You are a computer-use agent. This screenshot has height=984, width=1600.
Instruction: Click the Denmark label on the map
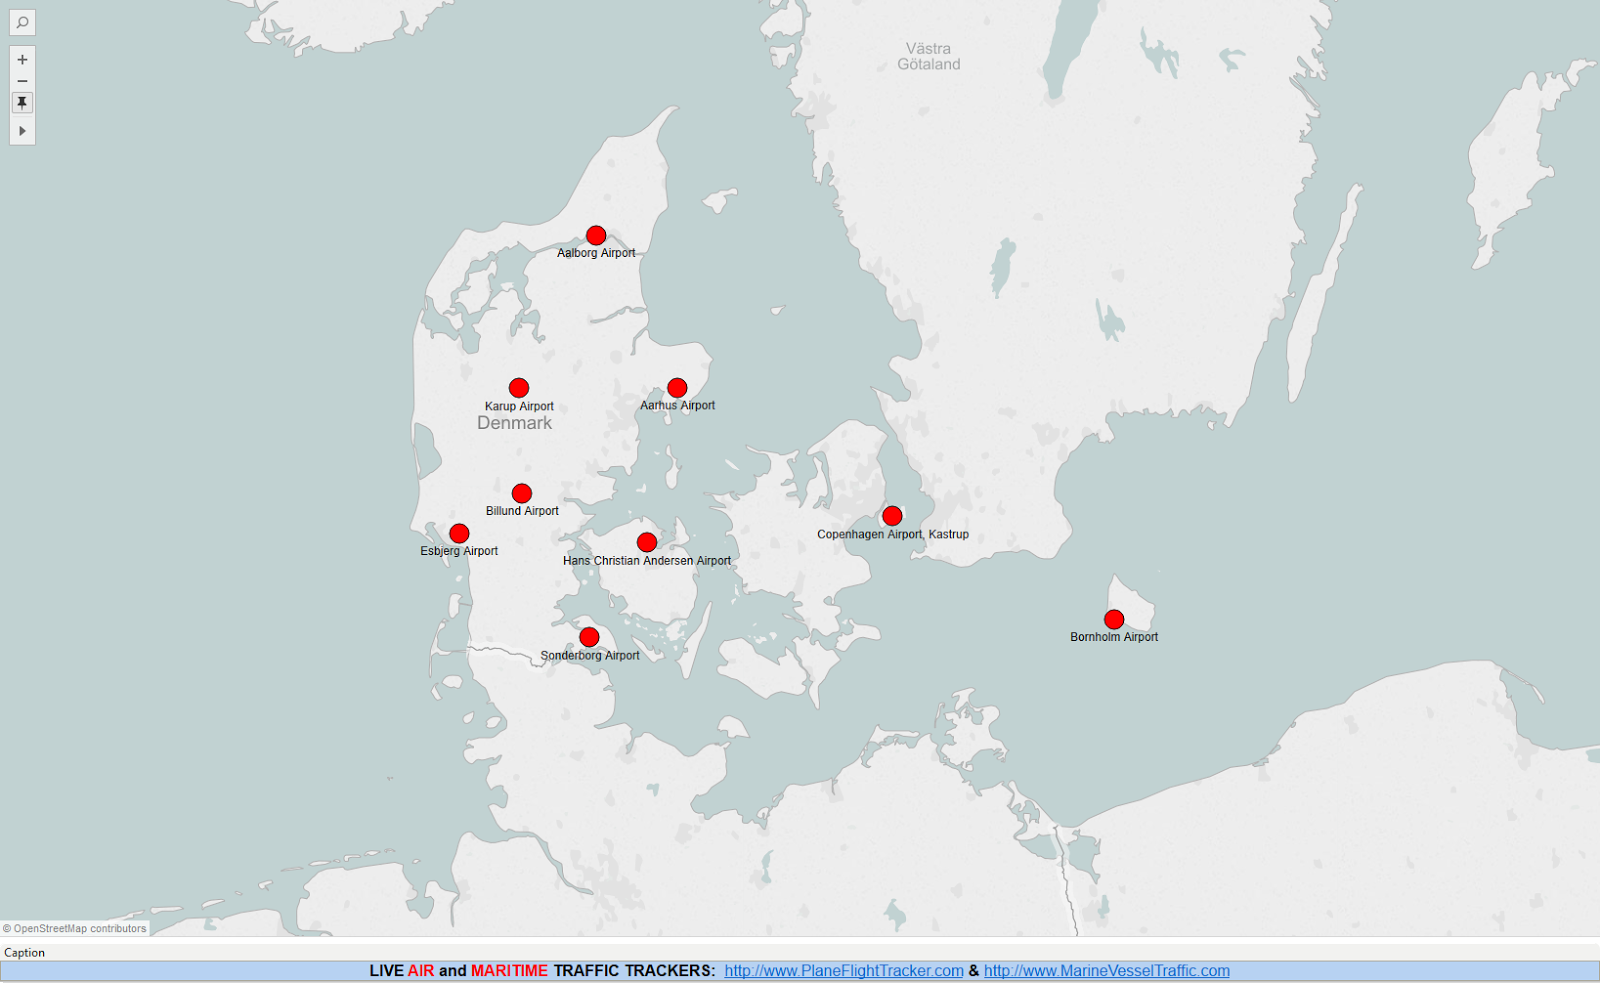click(515, 423)
